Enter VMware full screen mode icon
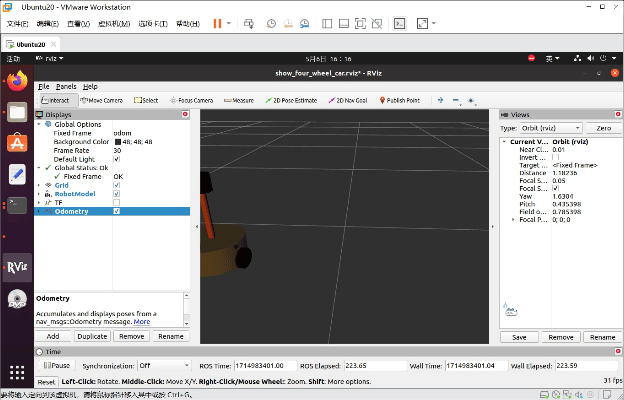Image resolution: width=624 pixels, height=400 pixels. [360, 24]
